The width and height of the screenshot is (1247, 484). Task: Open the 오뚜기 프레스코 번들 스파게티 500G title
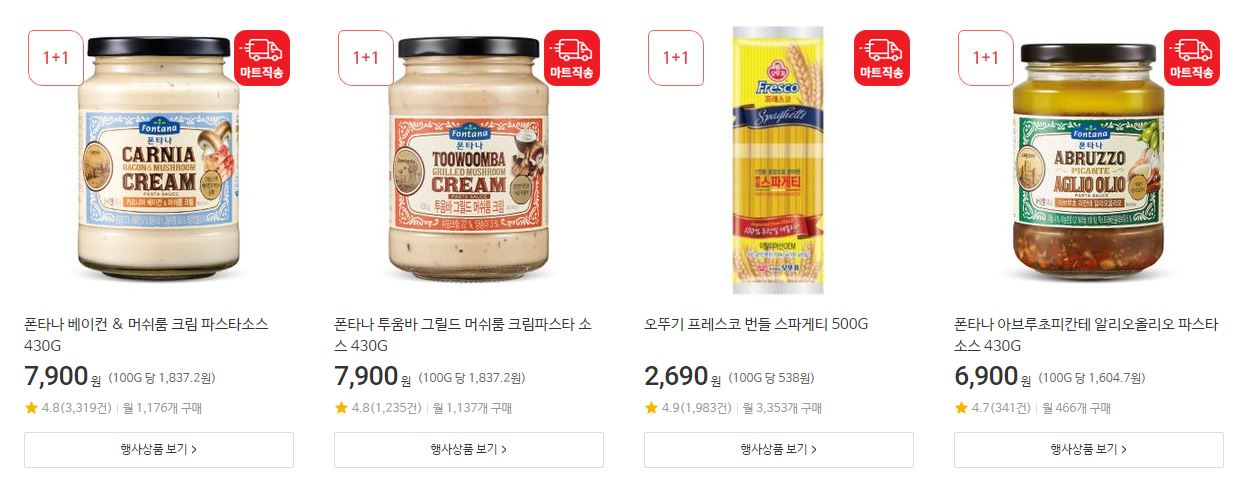(x=756, y=325)
